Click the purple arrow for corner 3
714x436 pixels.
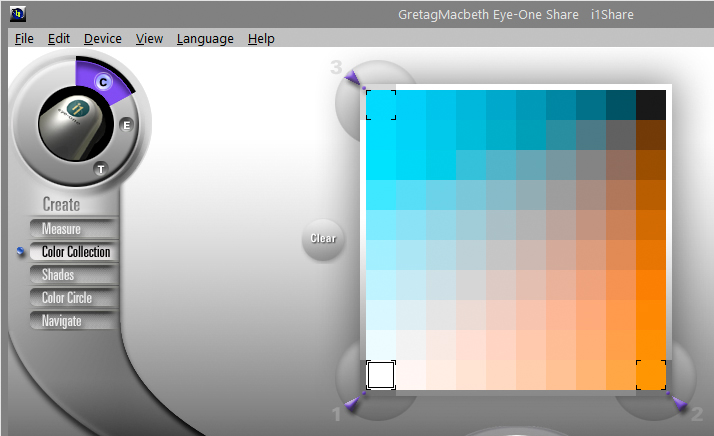(x=353, y=77)
